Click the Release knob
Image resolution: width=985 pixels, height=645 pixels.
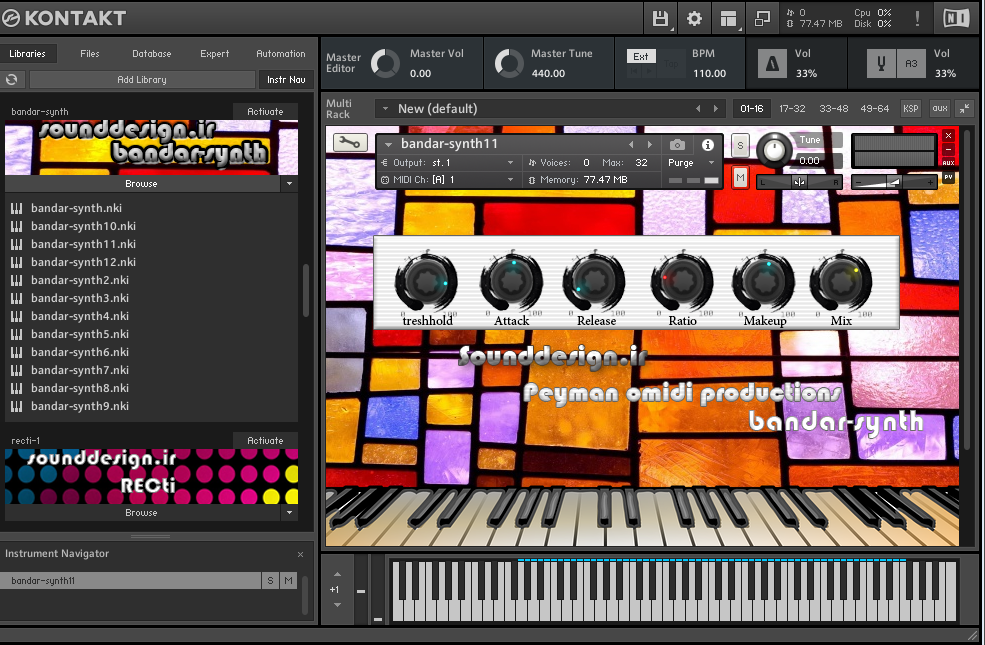[x=594, y=282]
